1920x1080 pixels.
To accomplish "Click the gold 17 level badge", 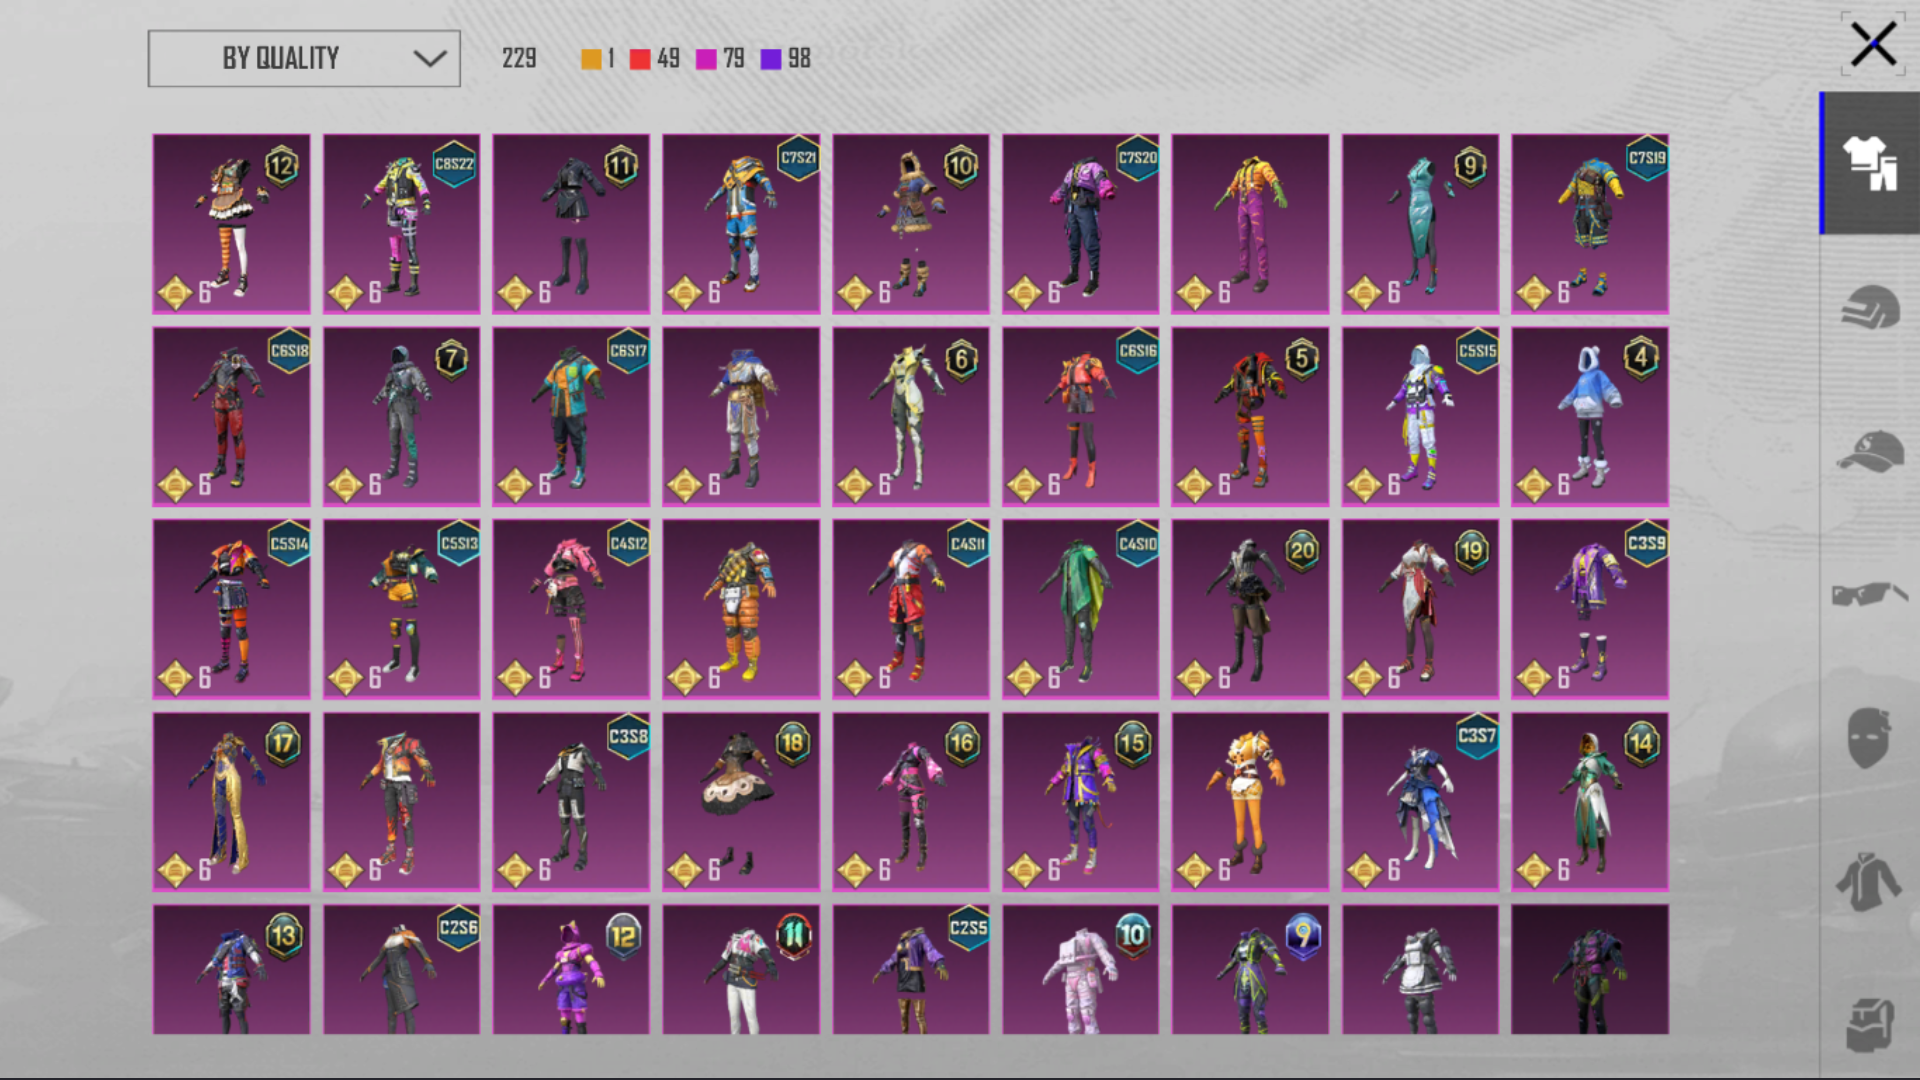I will [283, 744].
